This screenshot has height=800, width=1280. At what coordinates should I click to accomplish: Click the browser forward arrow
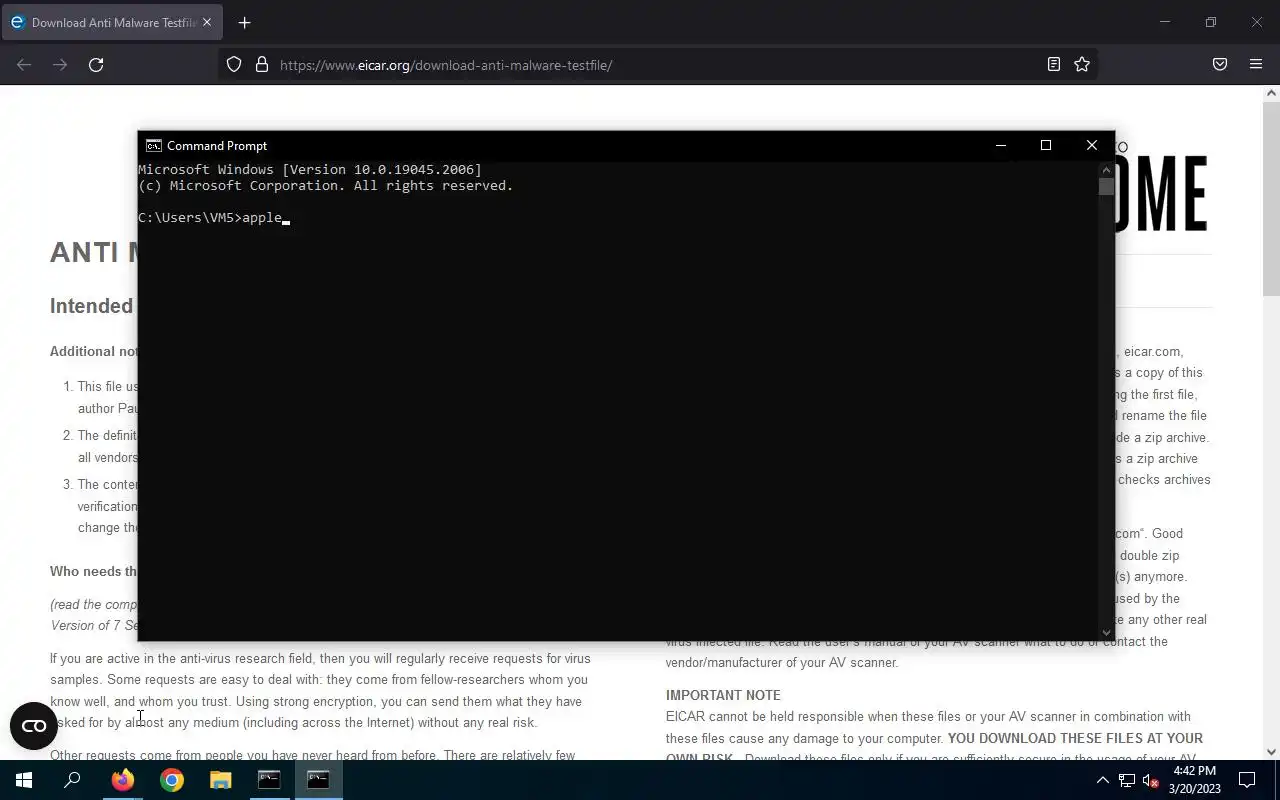pos(60,65)
